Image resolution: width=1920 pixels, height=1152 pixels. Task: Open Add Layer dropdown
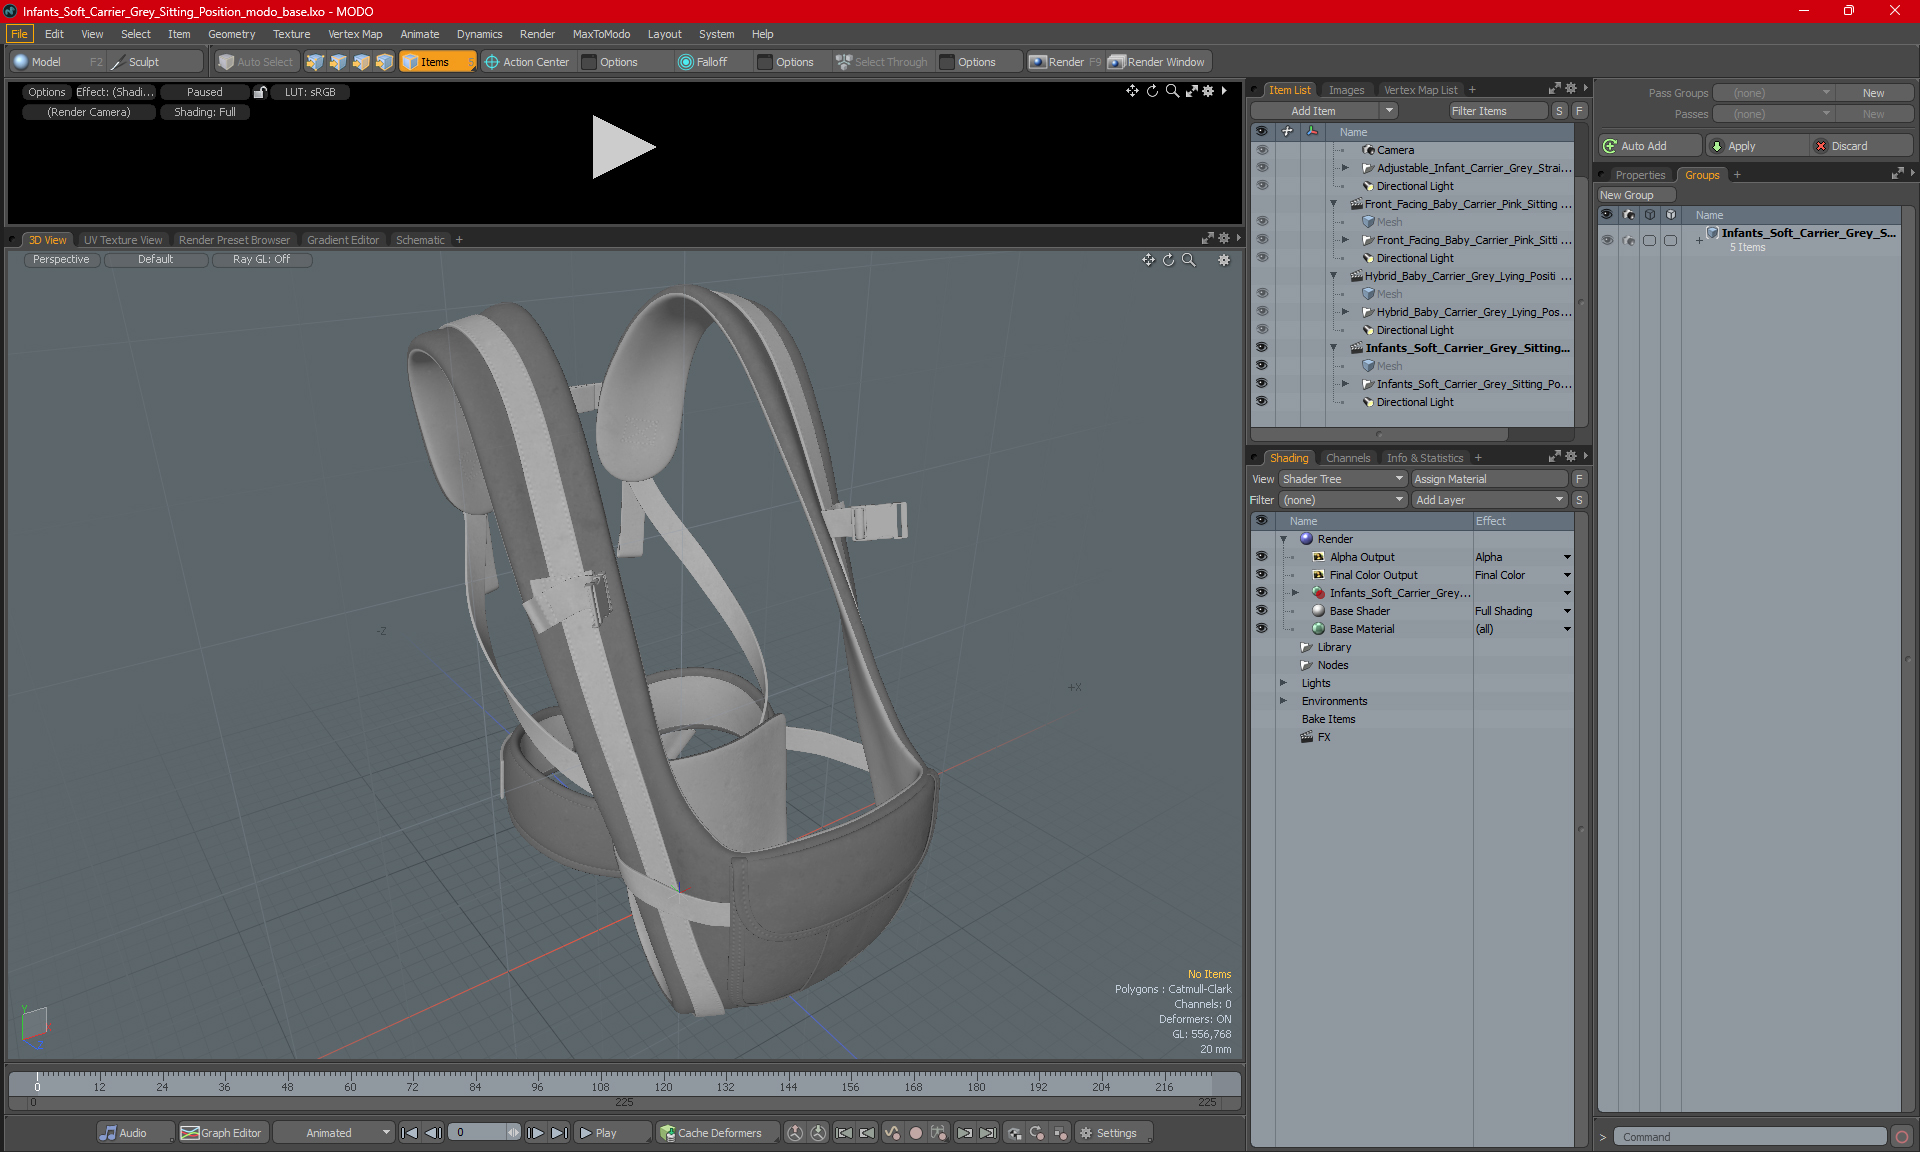[x=1489, y=500]
